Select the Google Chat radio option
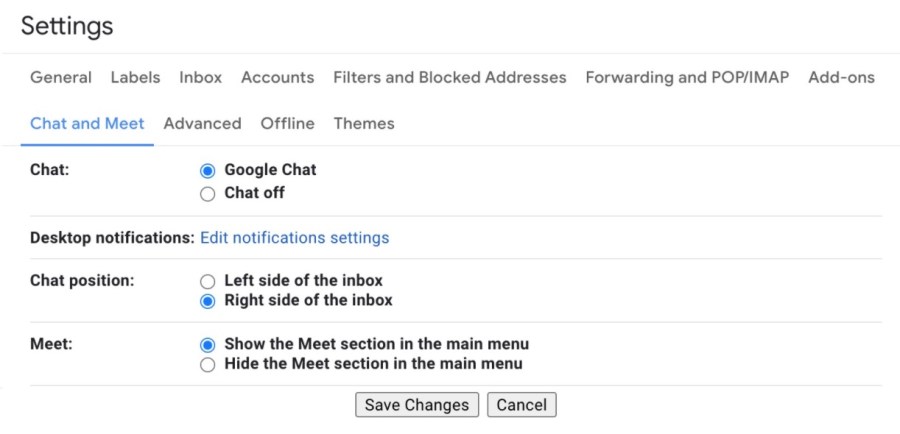 [x=208, y=171]
